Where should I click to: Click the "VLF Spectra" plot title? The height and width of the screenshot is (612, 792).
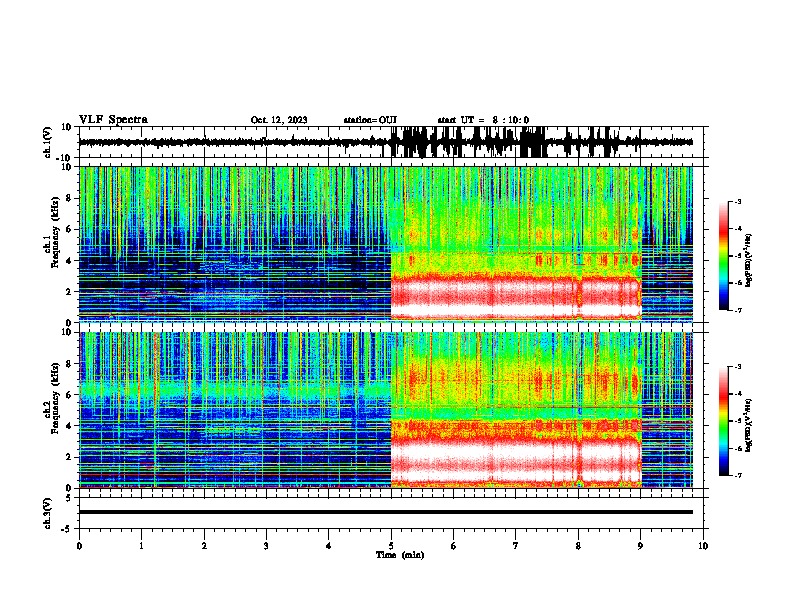113,120
